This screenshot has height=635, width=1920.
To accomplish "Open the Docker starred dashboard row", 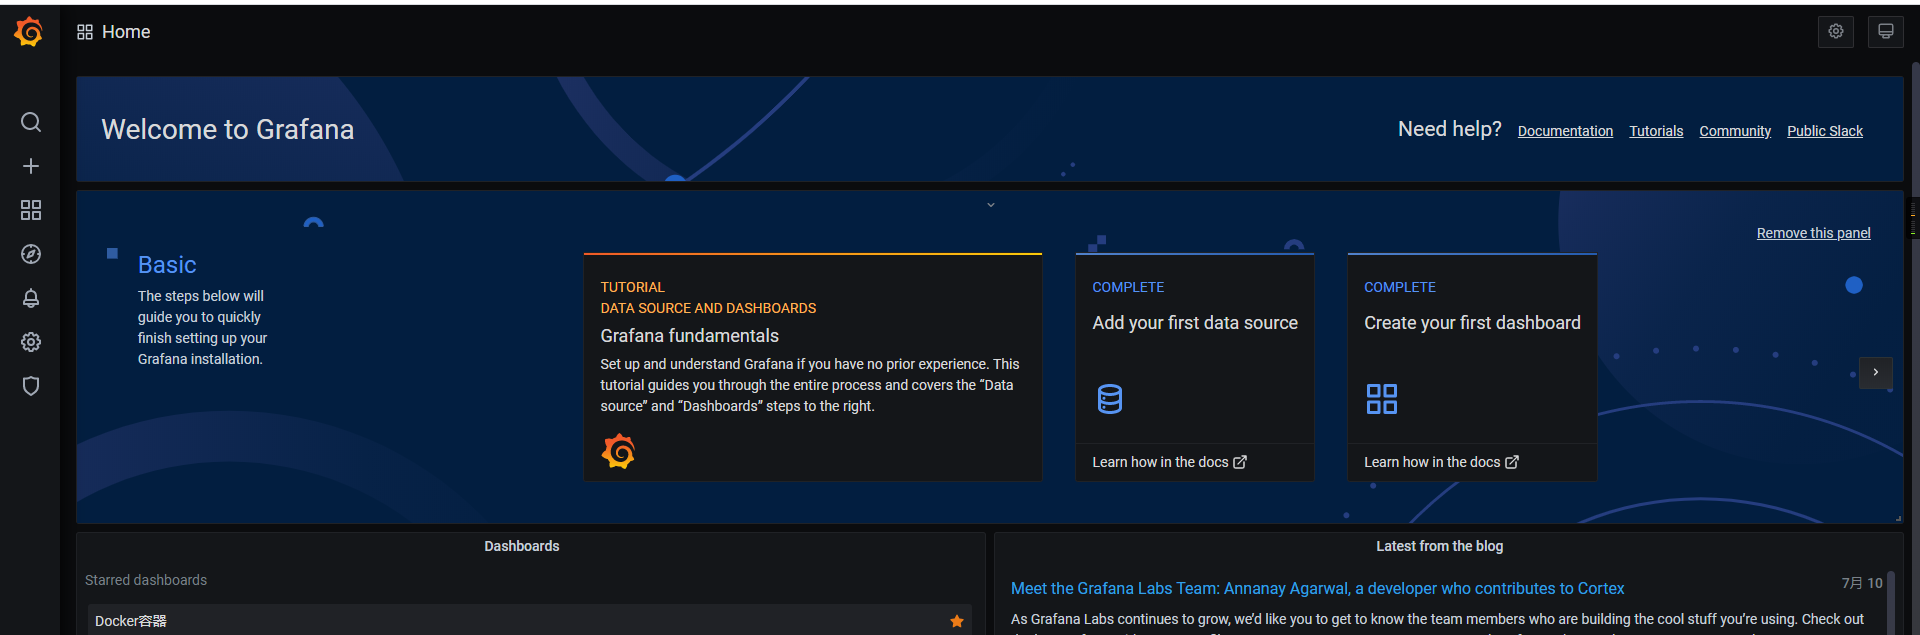I will [x=530, y=620].
